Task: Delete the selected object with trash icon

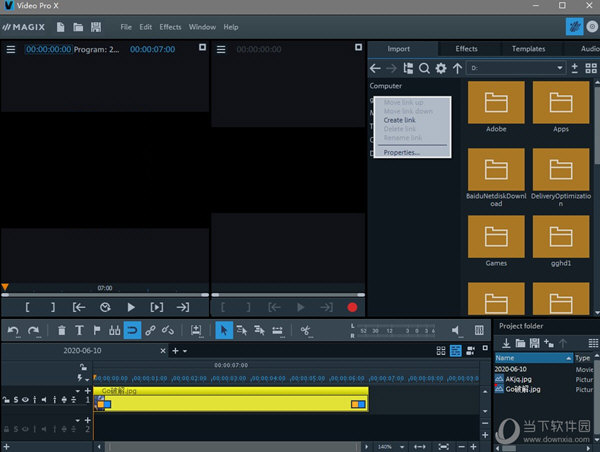Action: pyautogui.click(x=61, y=330)
